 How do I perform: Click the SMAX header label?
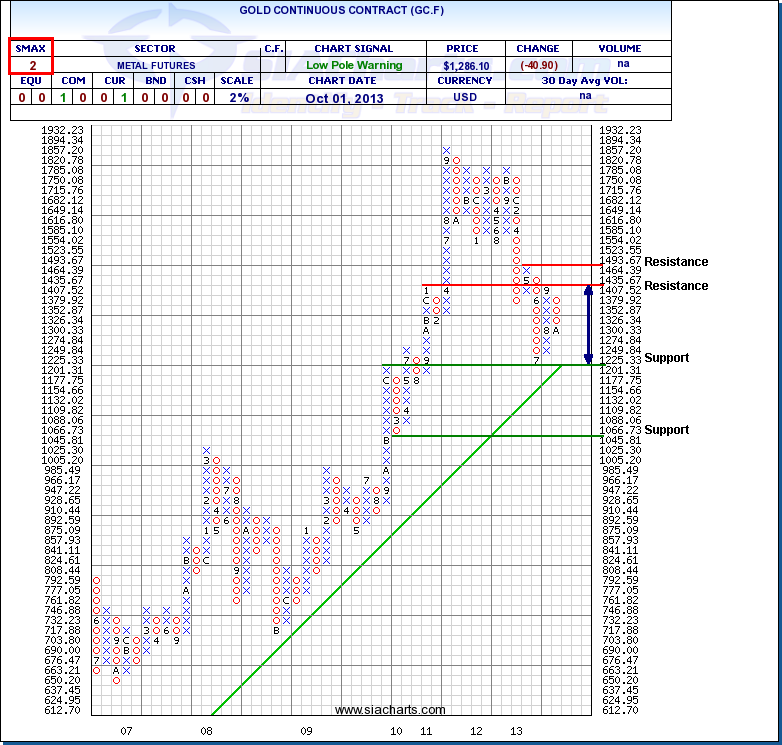(31, 48)
